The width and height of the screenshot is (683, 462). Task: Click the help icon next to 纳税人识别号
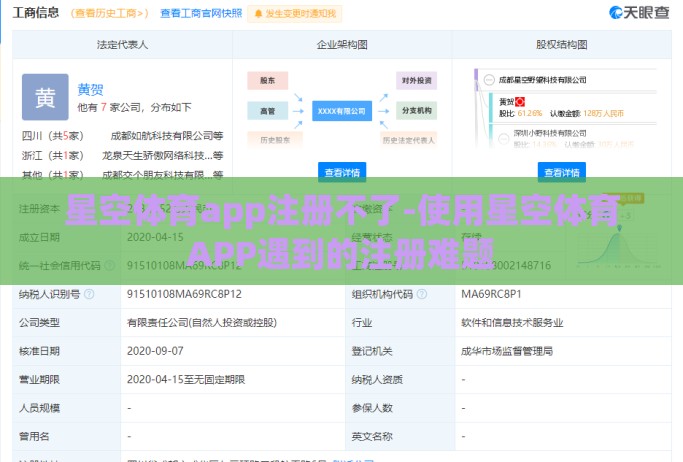(x=89, y=294)
